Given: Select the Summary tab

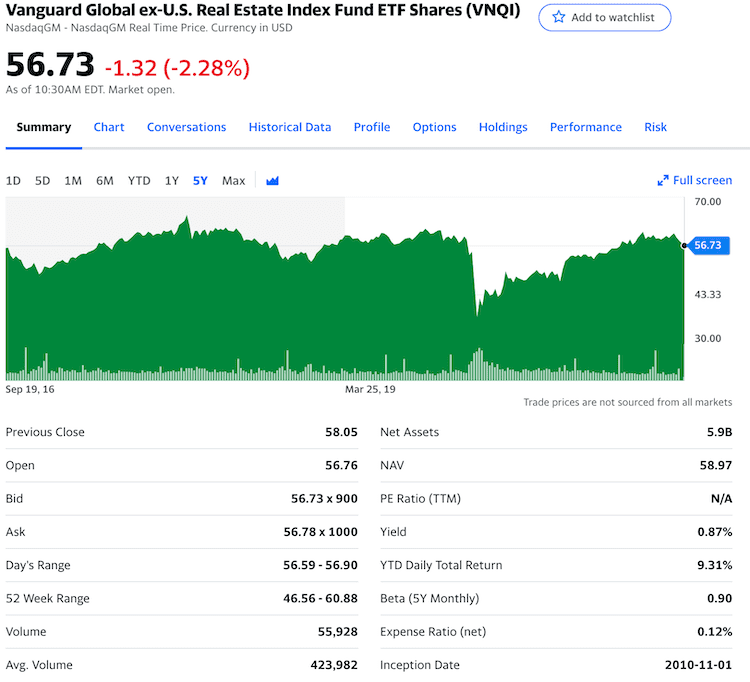Looking at the screenshot, I should [x=44, y=127].
